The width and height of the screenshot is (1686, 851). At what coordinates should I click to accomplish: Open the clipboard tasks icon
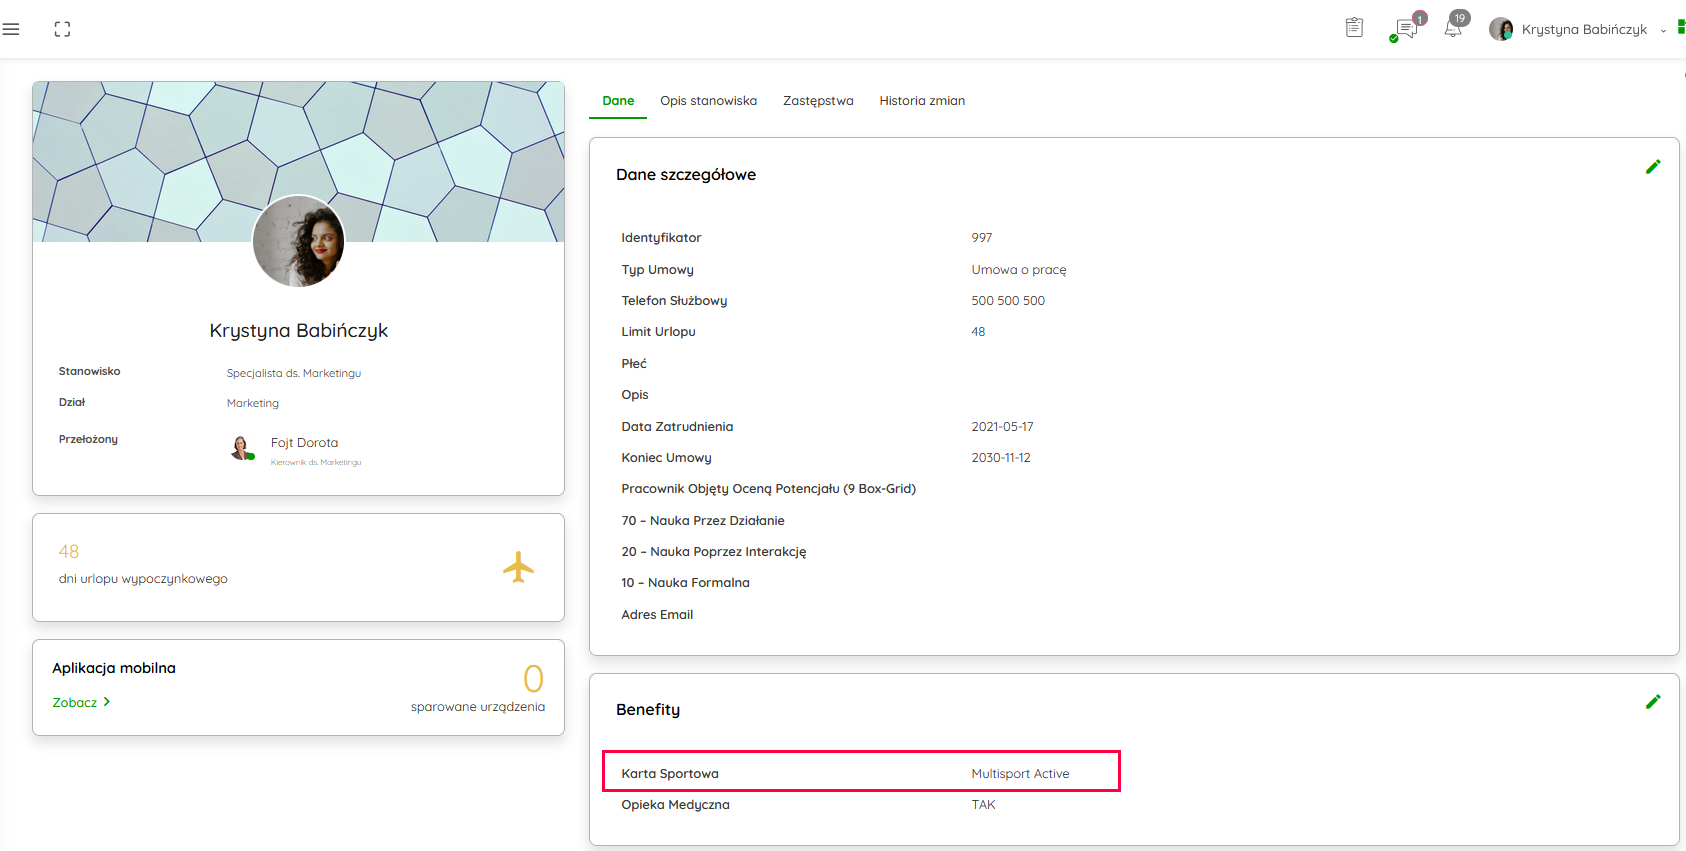pos(1354,28)
